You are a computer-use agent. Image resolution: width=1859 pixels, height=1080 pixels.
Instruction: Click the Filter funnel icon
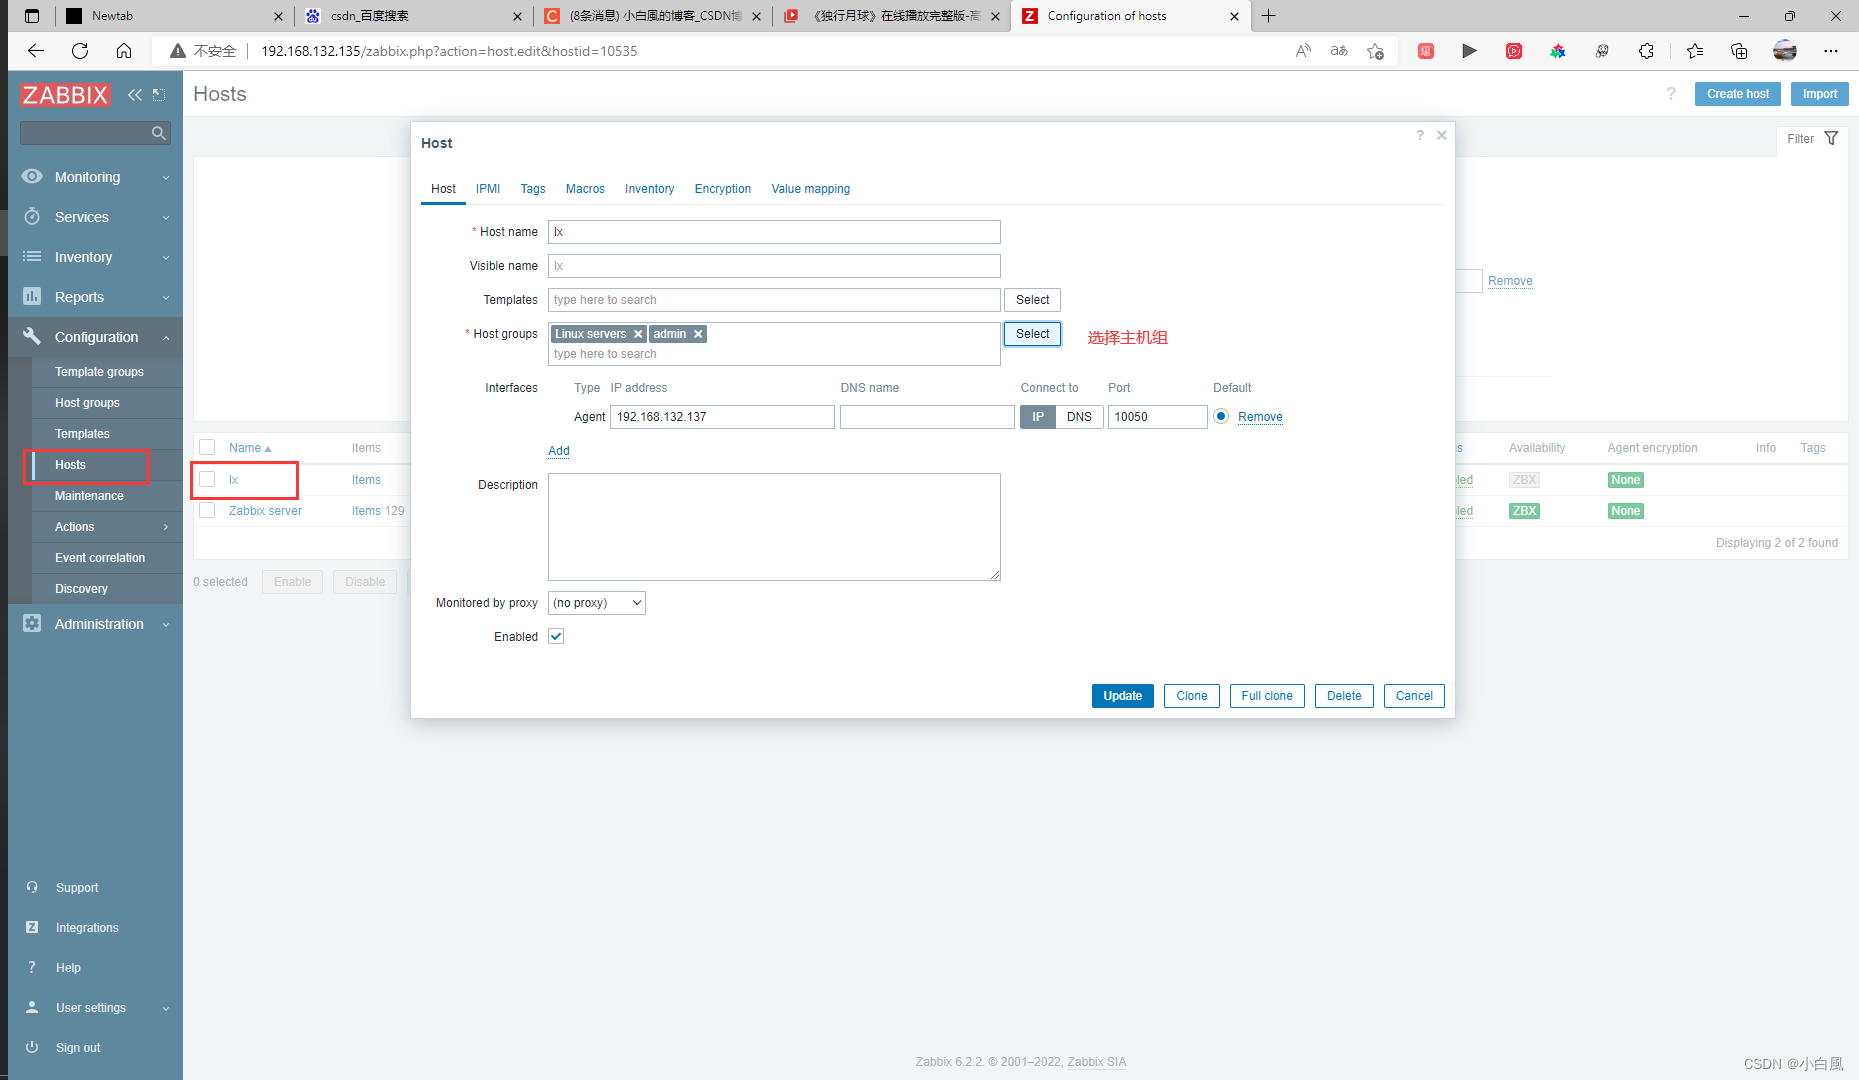1831,139
